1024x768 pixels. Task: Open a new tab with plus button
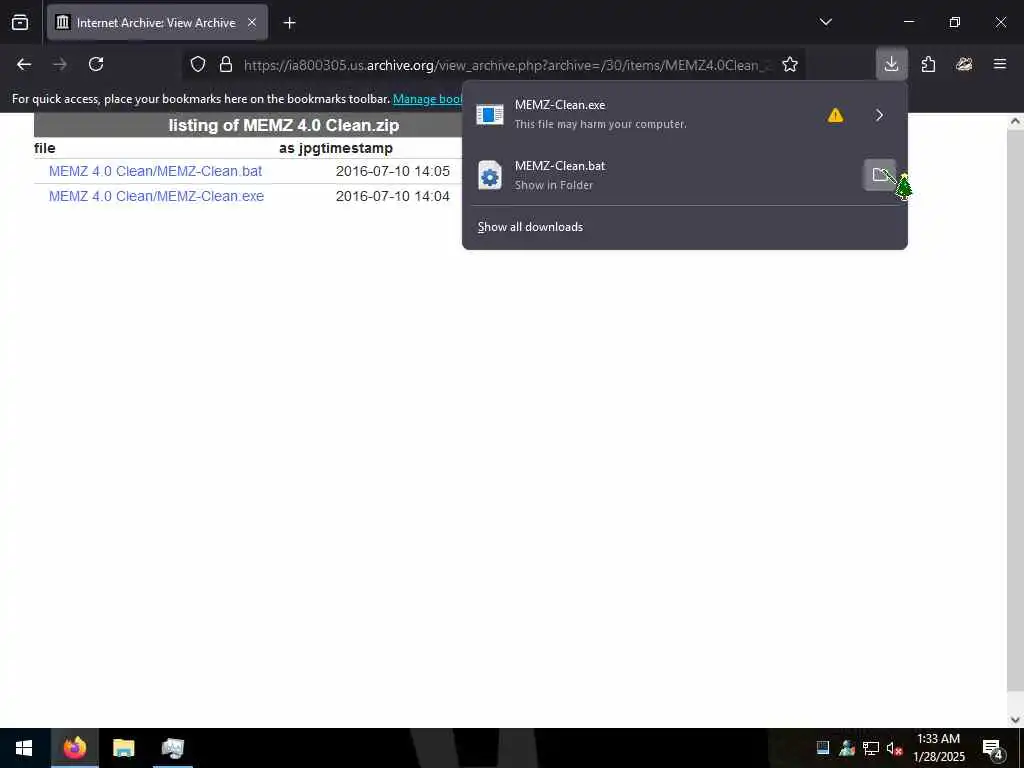pos(289,23)
